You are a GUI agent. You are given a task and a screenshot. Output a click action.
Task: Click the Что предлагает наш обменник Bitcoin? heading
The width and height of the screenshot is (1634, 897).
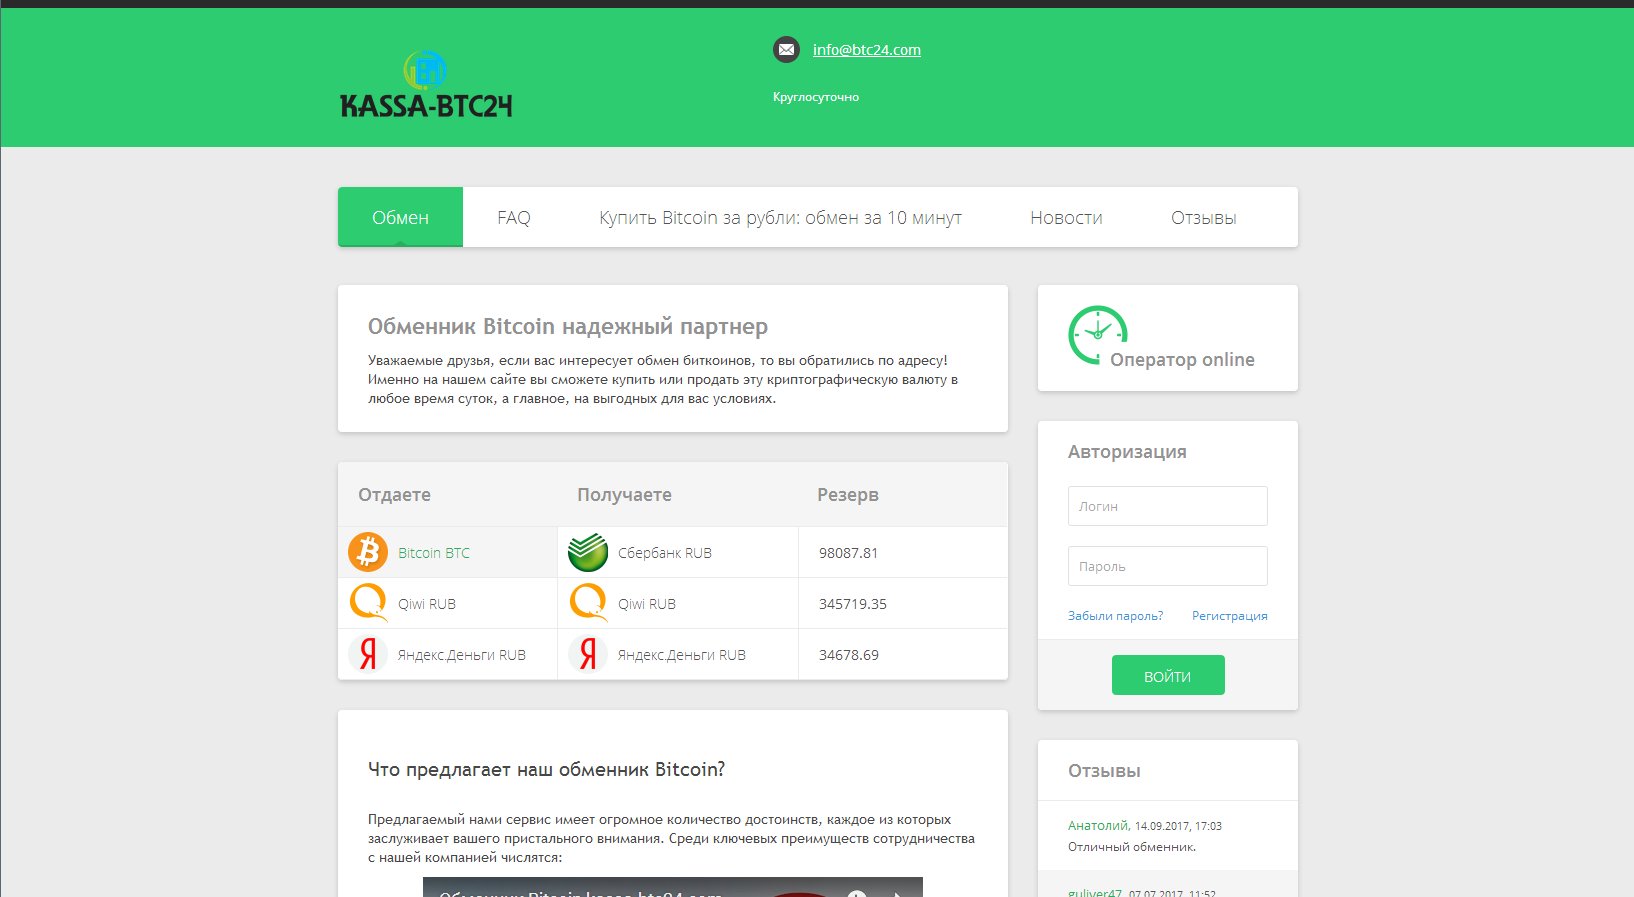click(x=546, y=770)
